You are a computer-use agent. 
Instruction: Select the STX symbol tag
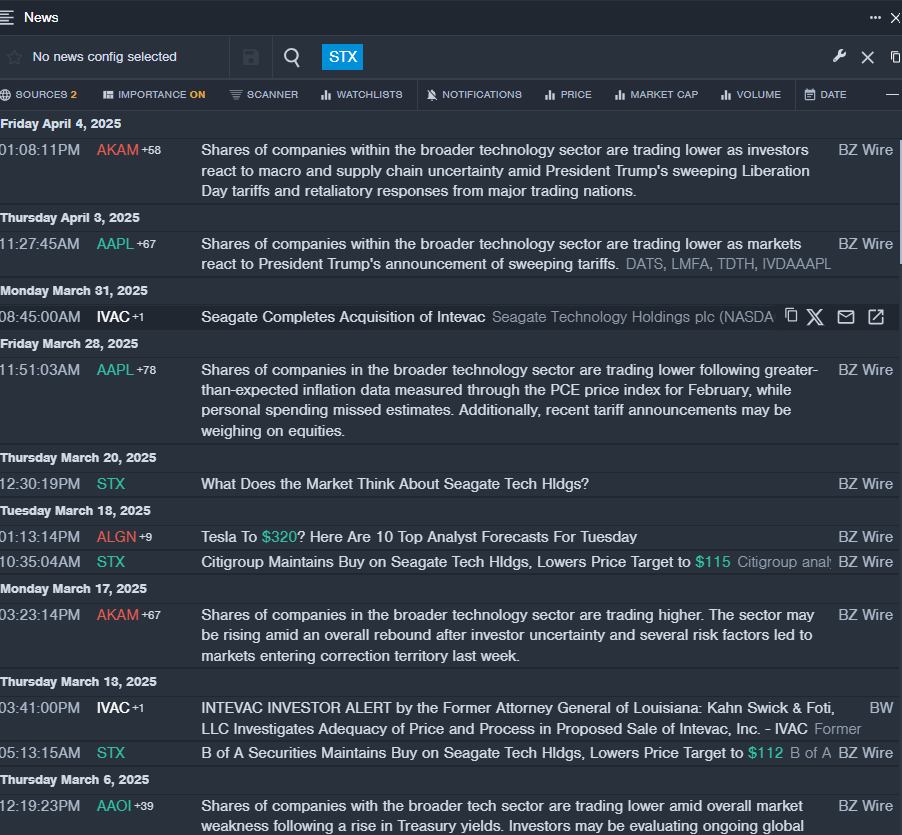pyautogui.click(x=342, y=57)
